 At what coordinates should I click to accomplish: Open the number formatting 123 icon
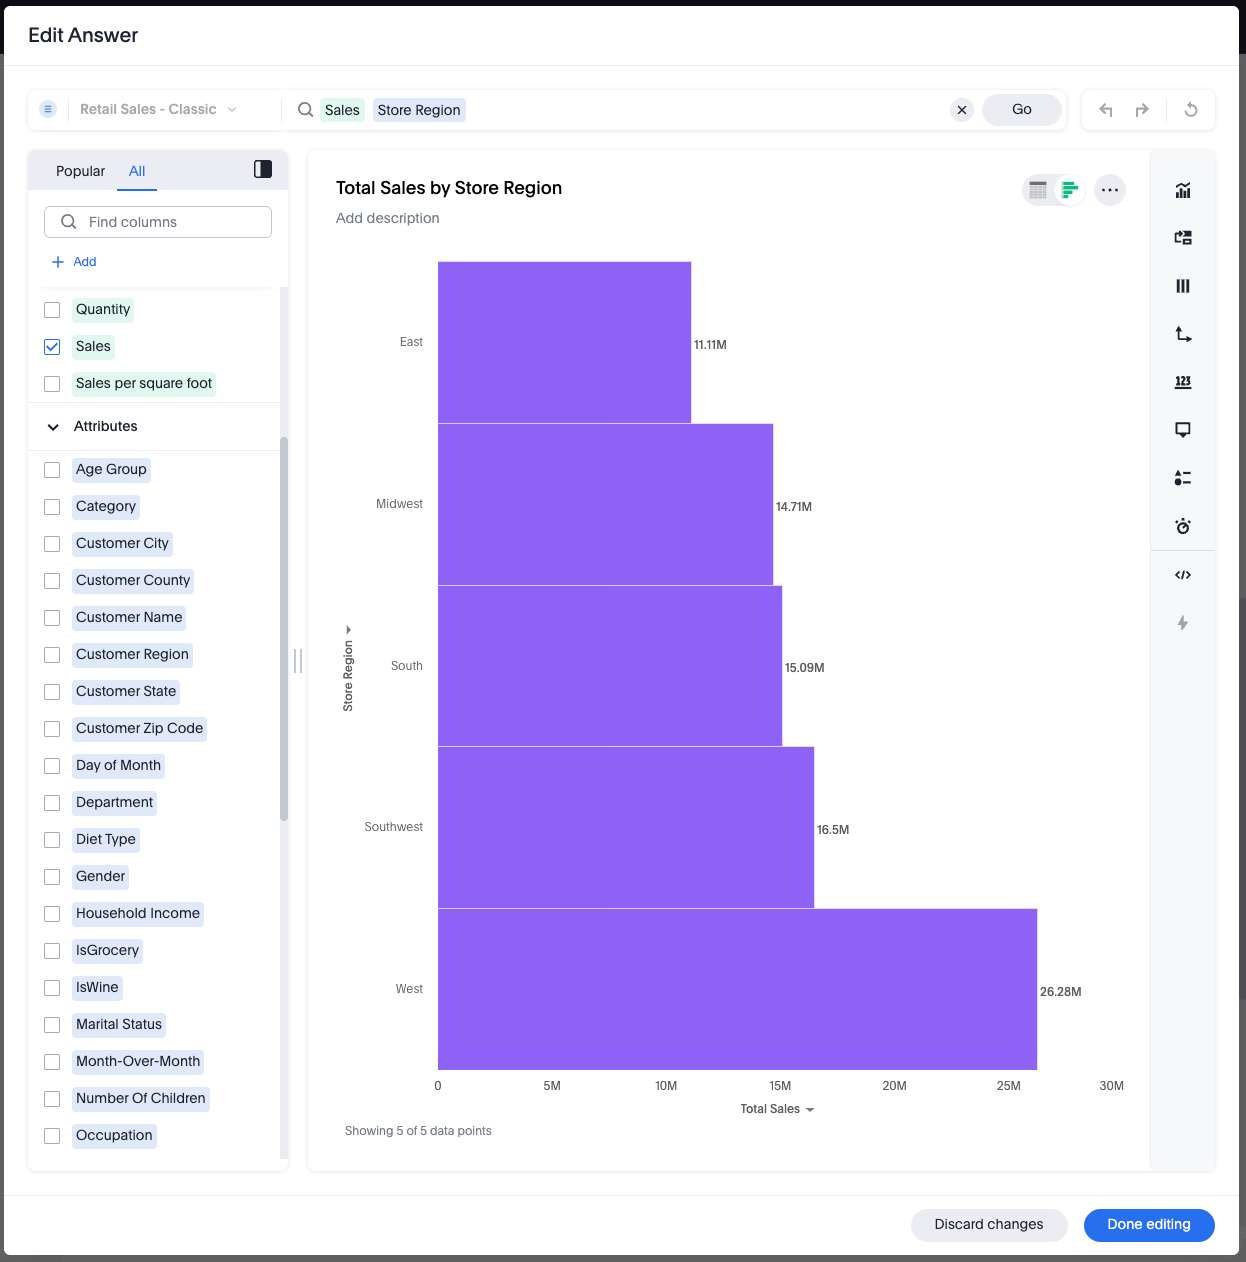point(1183,382)
